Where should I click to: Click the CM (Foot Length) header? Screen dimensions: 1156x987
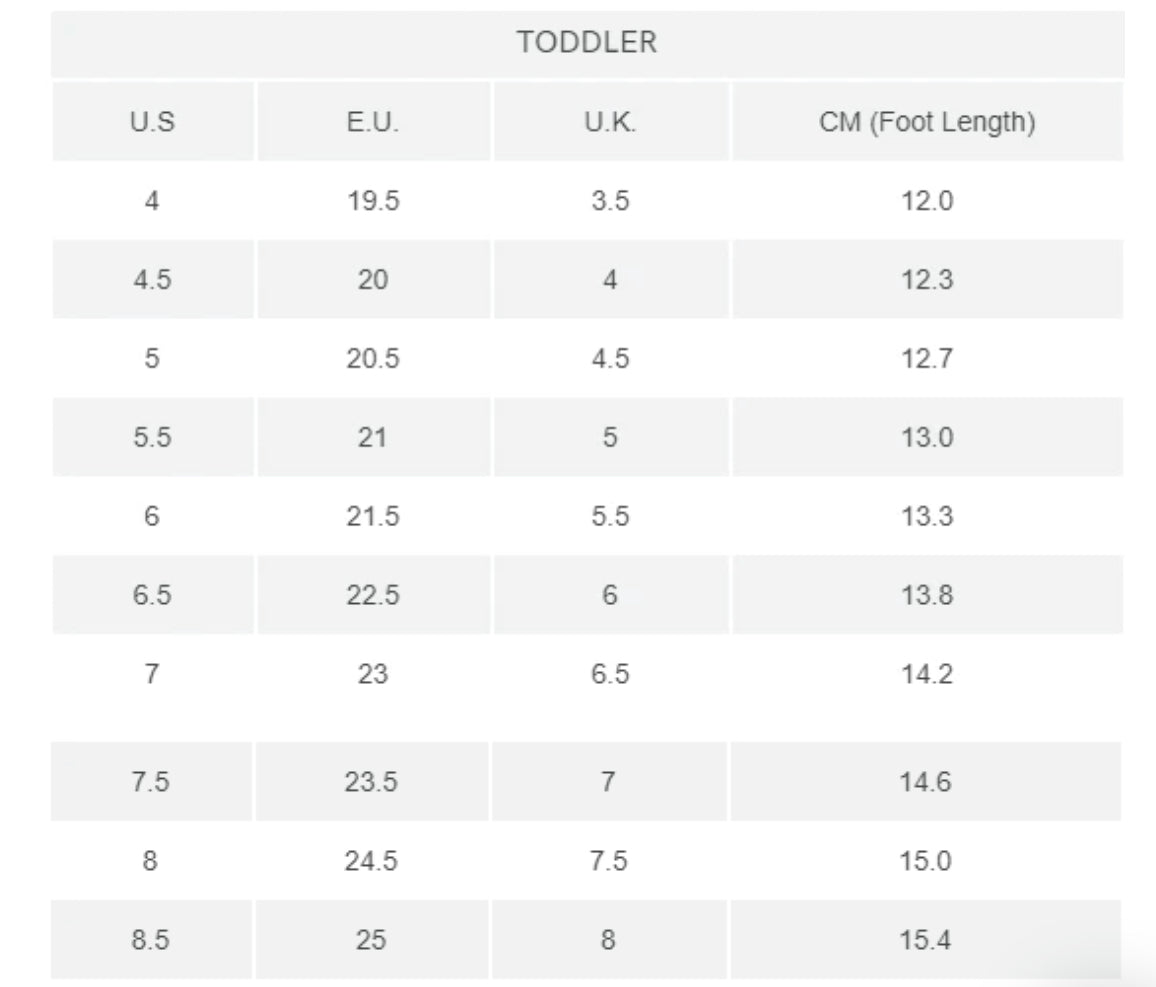tap(926, 122)
